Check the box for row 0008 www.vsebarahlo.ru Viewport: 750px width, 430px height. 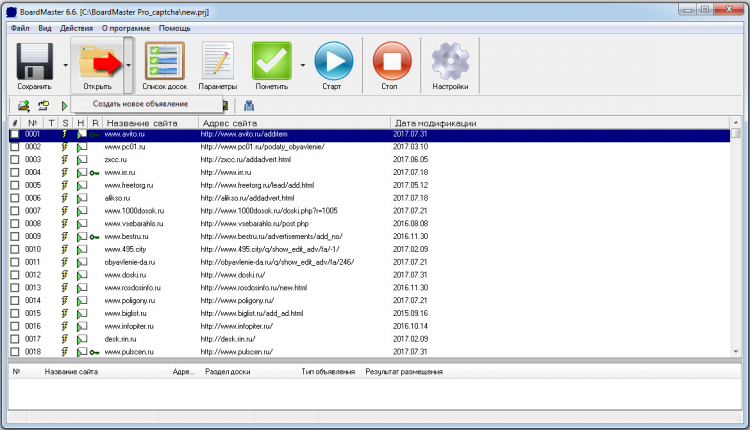coord(15,223)
